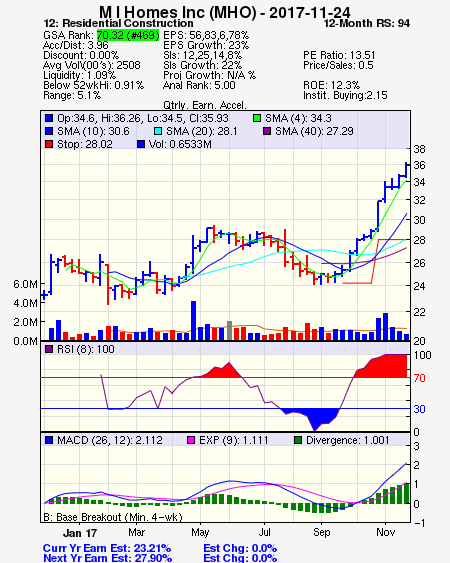
Task: Click the Vol: 0.6533M legend text
Action: tap(180, 144)
